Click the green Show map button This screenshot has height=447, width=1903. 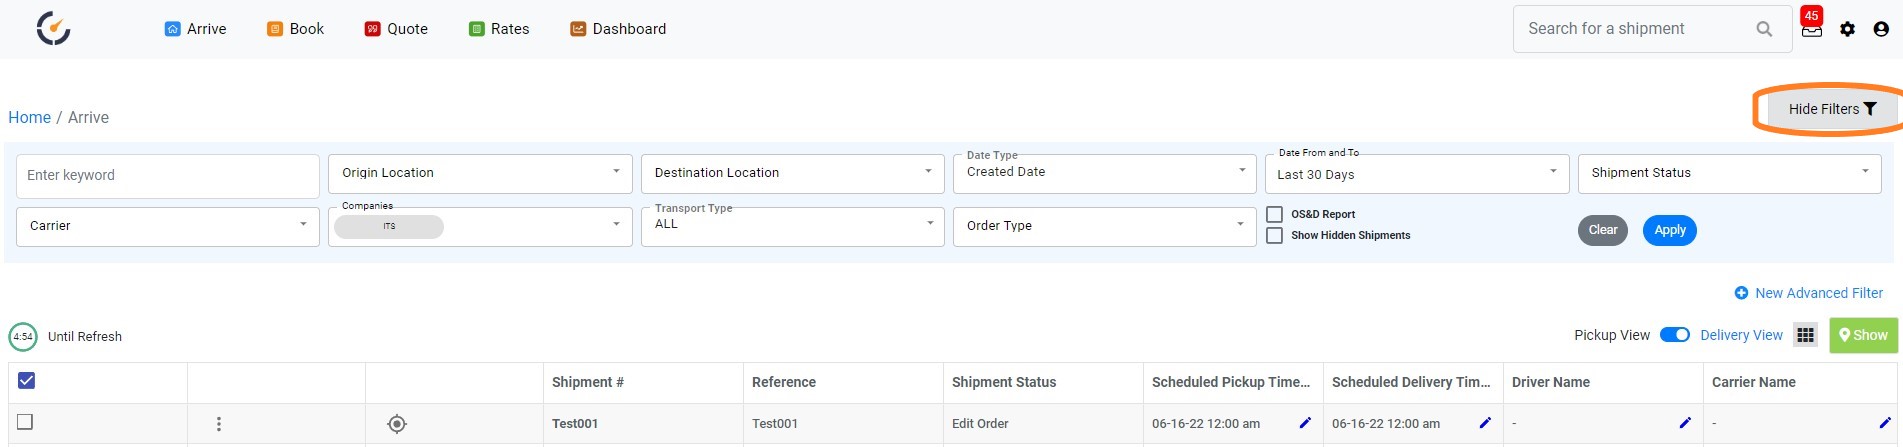pos(1863,336)
